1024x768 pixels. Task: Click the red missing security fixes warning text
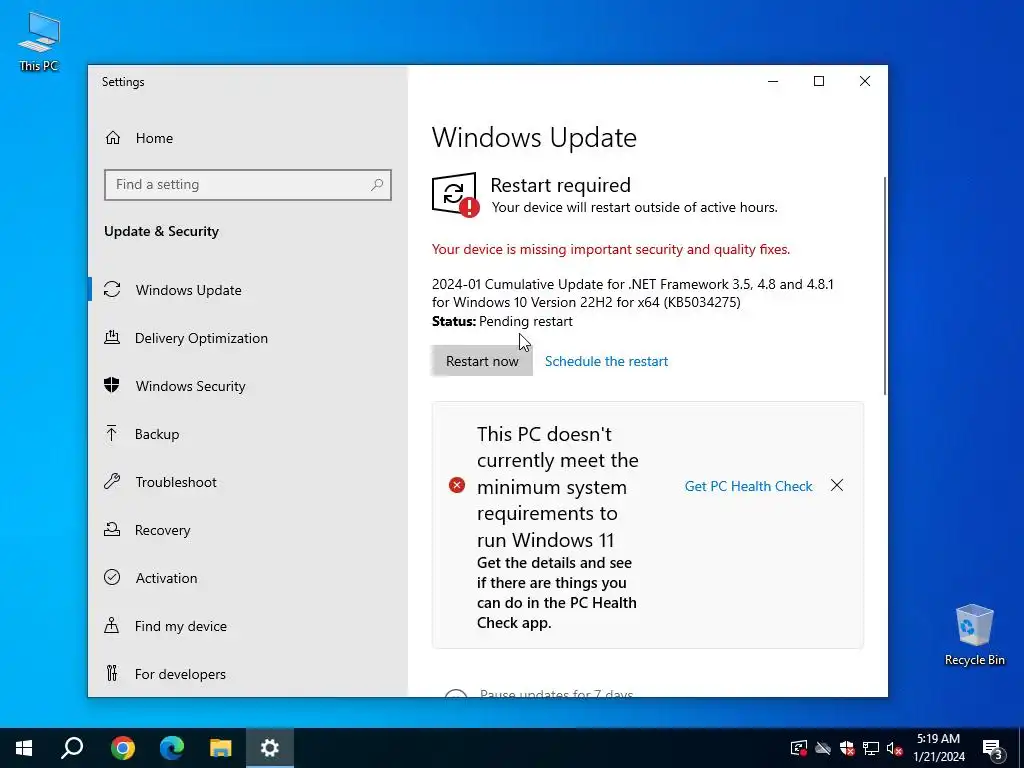pos(611,249)
